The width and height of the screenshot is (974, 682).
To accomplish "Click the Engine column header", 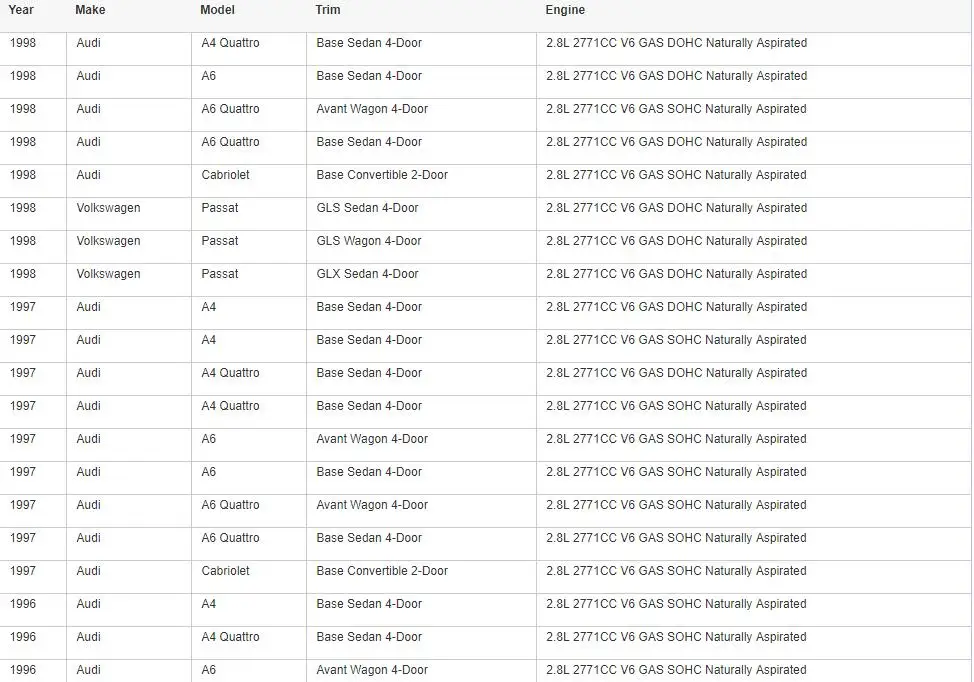I will point(565,10).
